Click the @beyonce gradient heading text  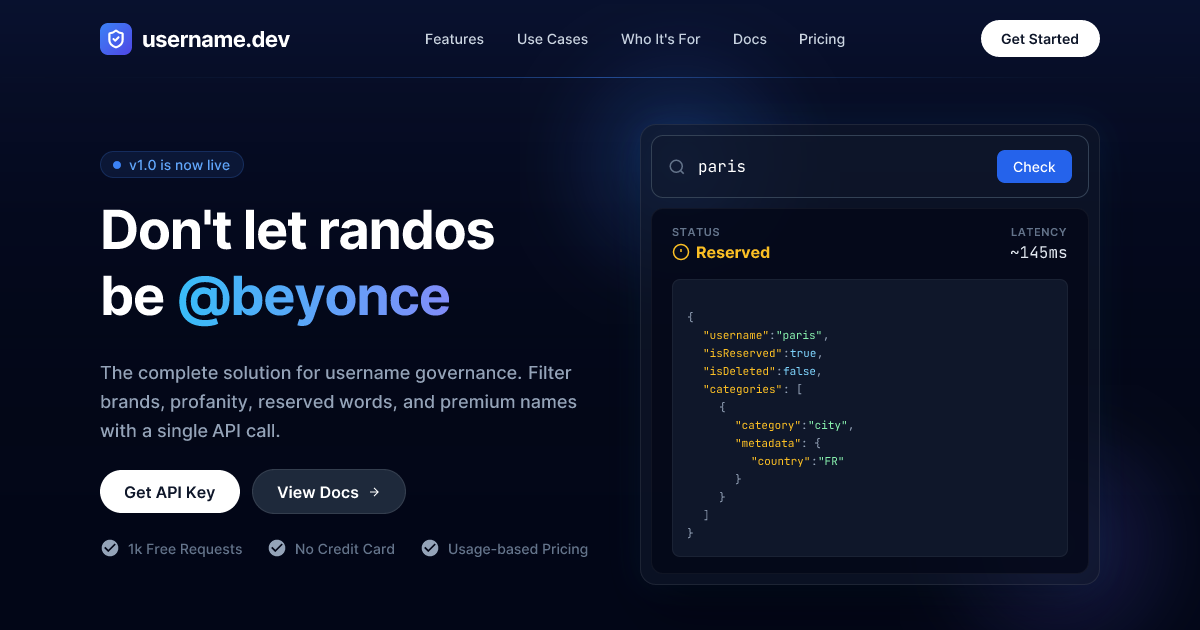pos(314,296)
